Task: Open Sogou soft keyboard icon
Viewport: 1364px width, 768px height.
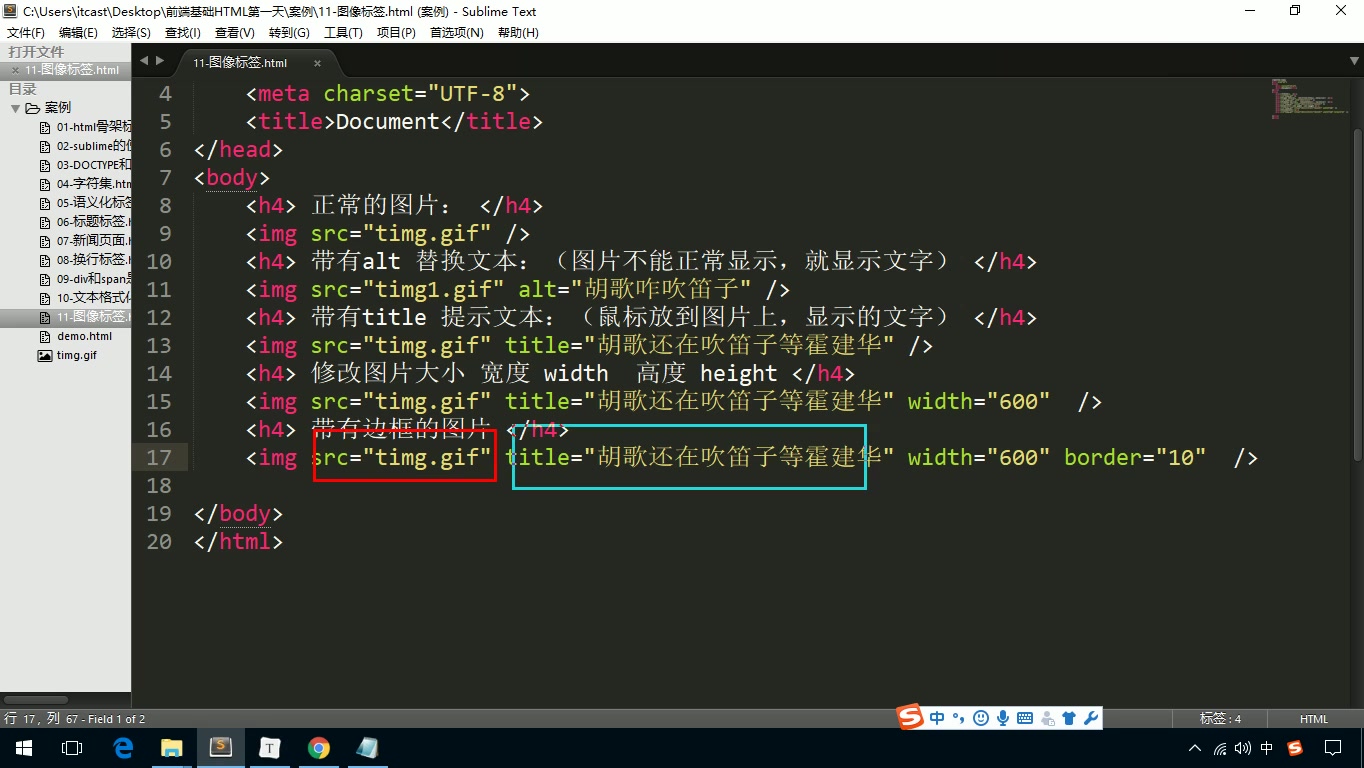Action: coord(1025,718)
